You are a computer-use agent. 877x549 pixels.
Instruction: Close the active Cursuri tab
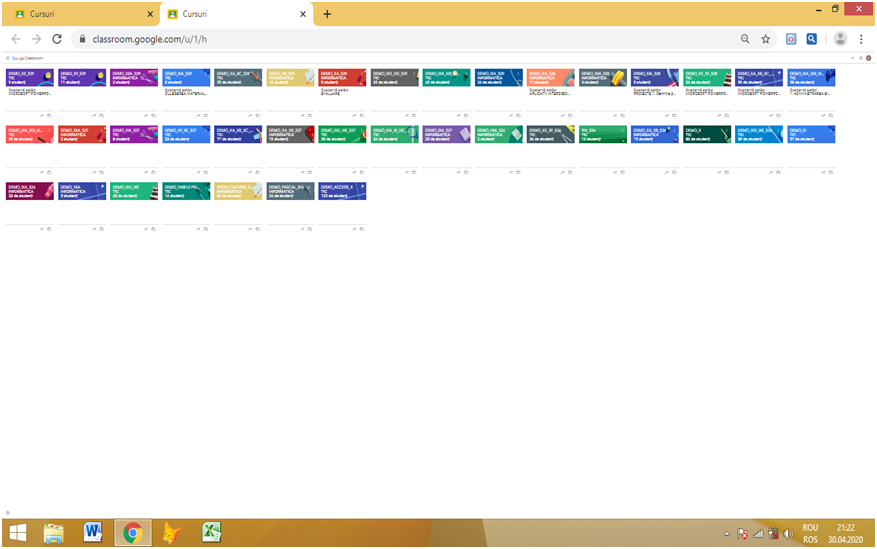[x=303, y=14]
